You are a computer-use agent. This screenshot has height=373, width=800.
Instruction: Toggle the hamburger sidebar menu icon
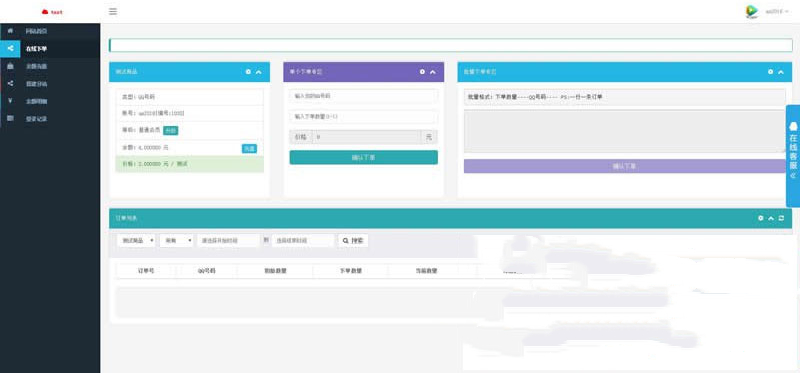point(113,11)
